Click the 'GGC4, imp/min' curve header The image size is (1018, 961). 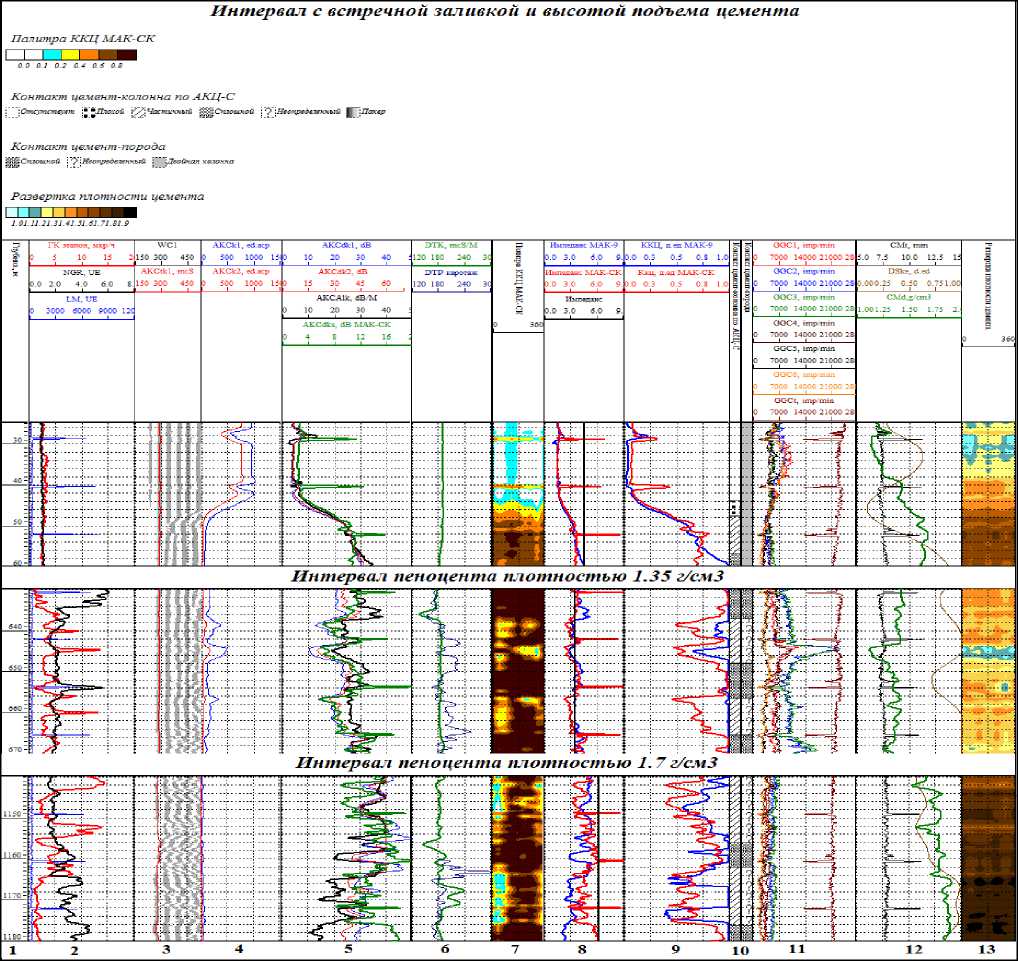pos(804,323)
